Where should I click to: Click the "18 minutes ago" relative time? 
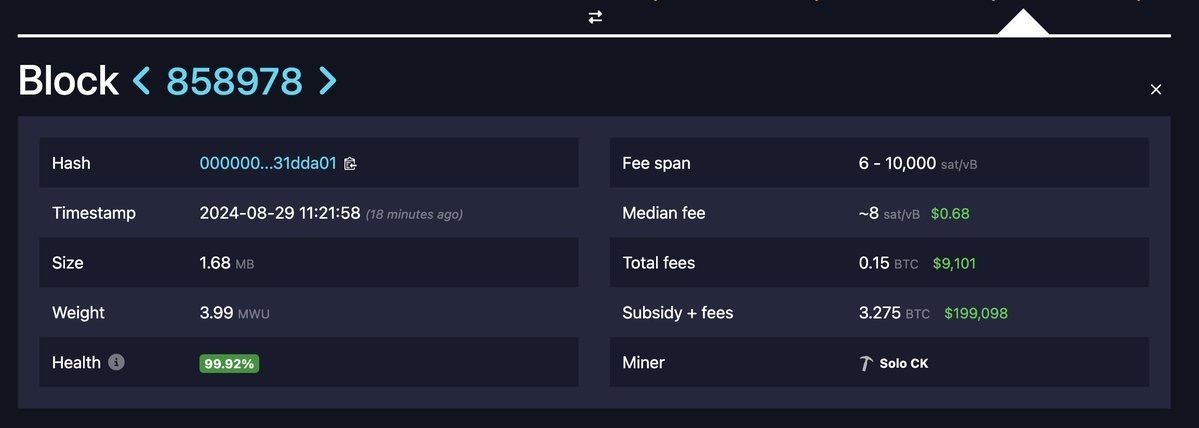coord(414,214)
